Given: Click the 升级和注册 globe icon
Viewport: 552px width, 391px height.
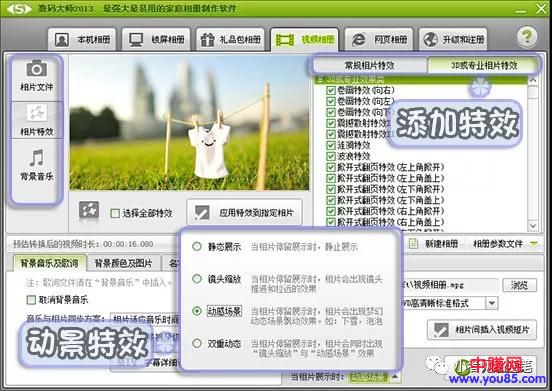Looking at the screenshot, I should [431, 40].
